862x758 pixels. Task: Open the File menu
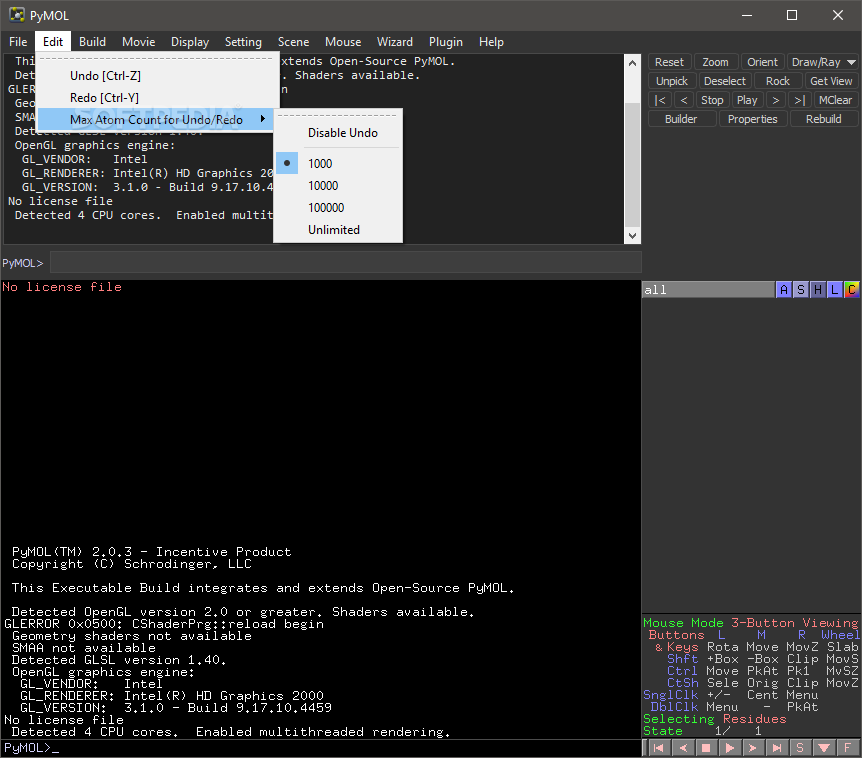18,42
